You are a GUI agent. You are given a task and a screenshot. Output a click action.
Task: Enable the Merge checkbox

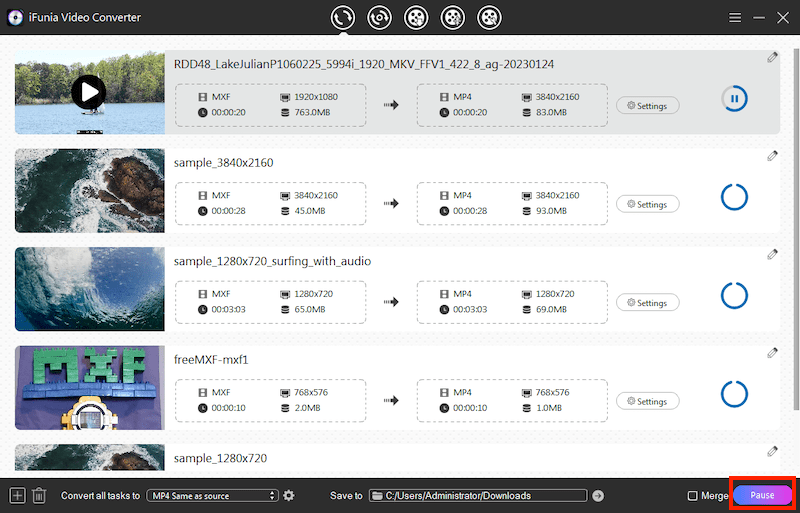[693, 496]
